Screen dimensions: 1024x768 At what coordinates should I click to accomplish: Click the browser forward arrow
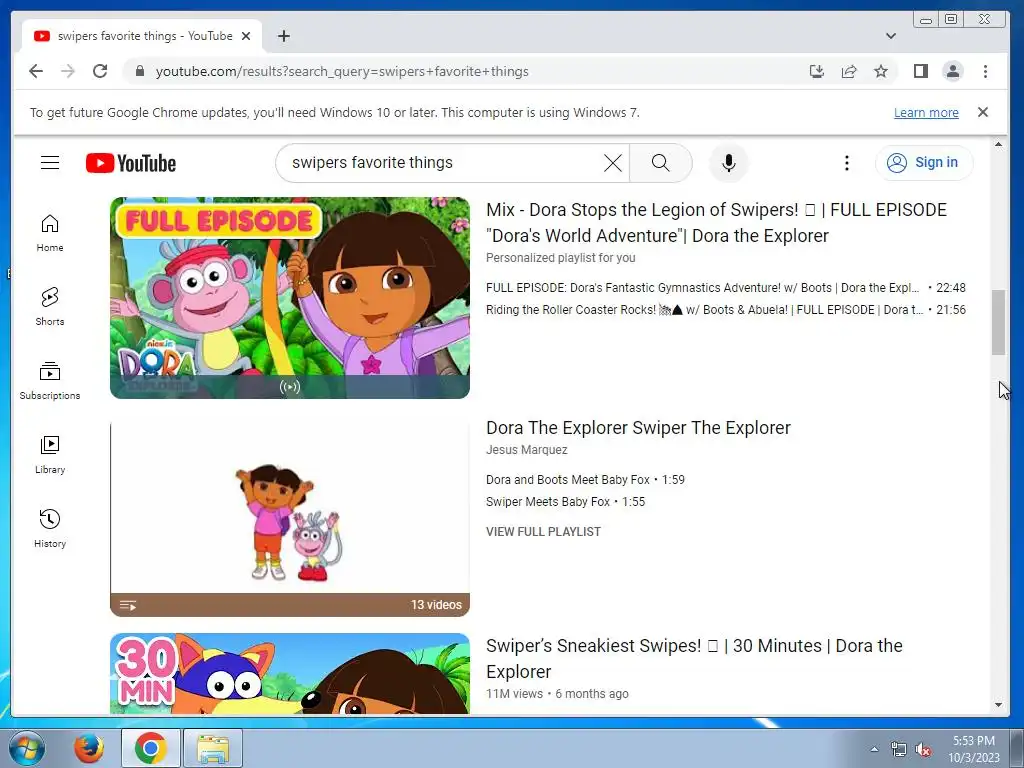click(68, 71)
